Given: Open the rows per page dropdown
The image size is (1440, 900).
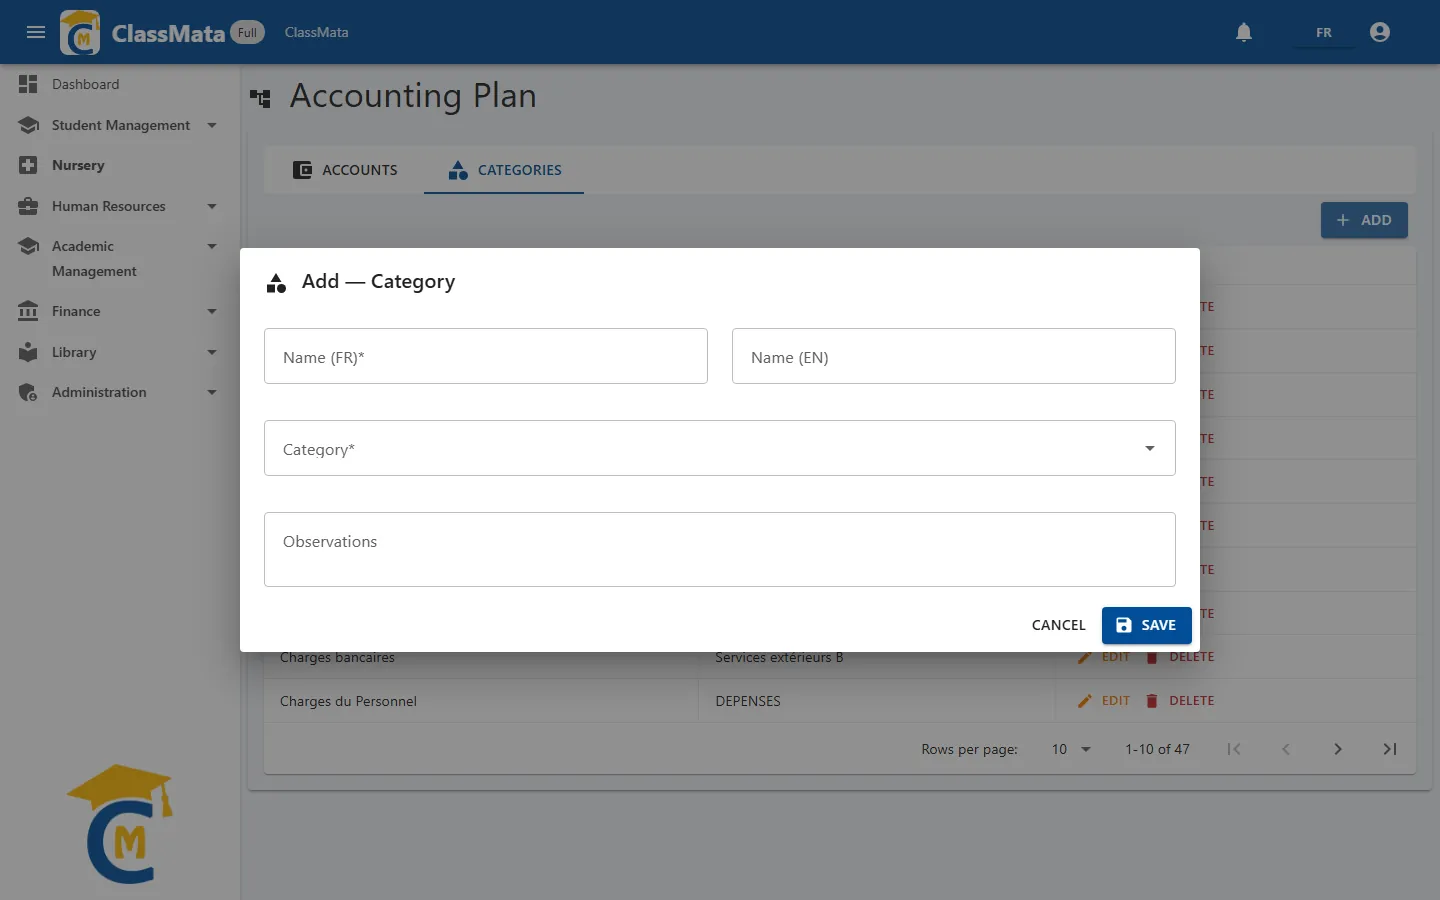Looking at the screenshot, I should (x=1071, y=749).
